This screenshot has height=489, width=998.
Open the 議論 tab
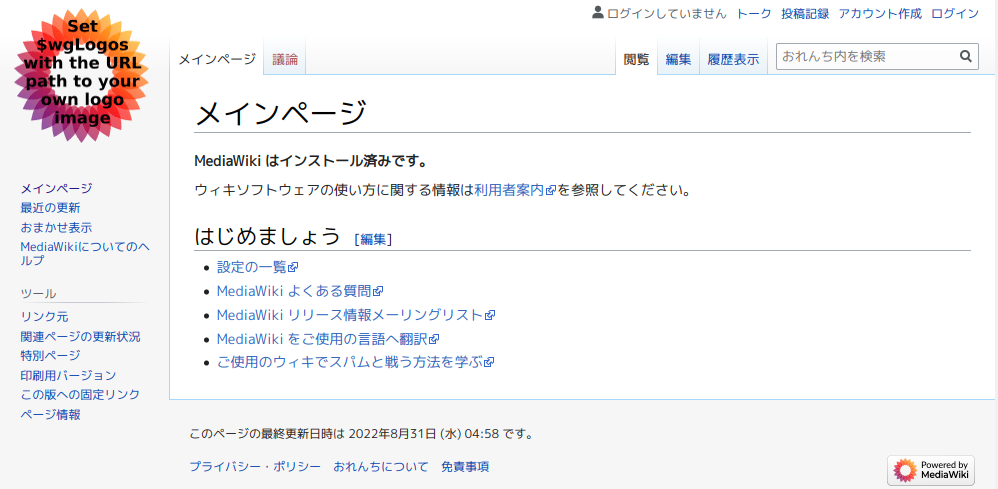click(285, 60)
